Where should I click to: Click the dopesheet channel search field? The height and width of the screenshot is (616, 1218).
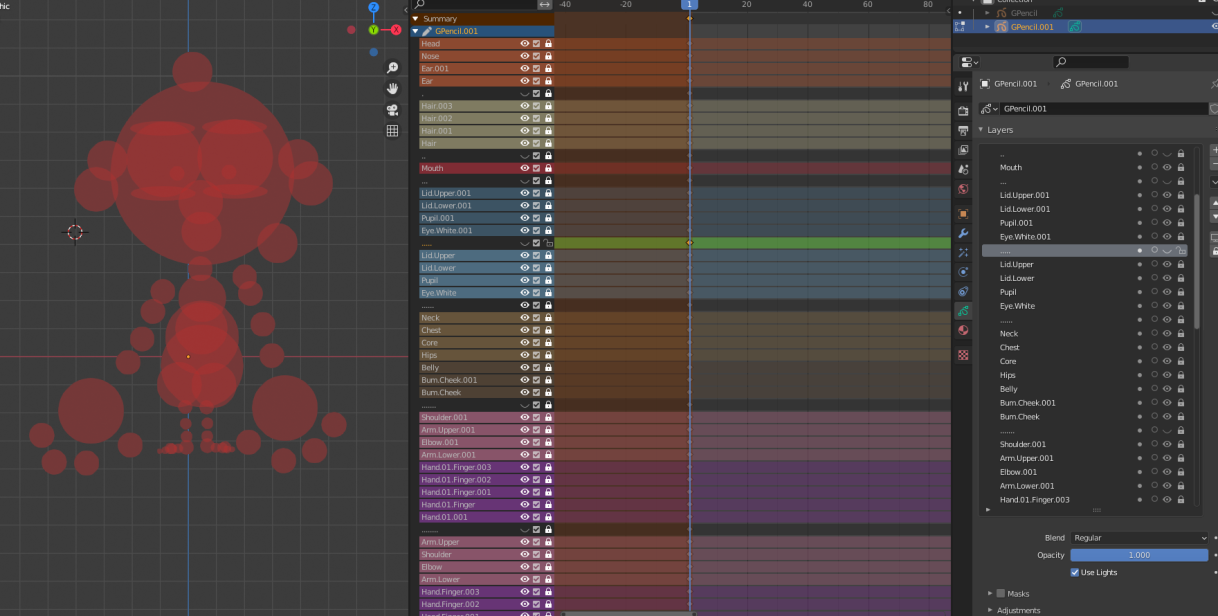474,5
